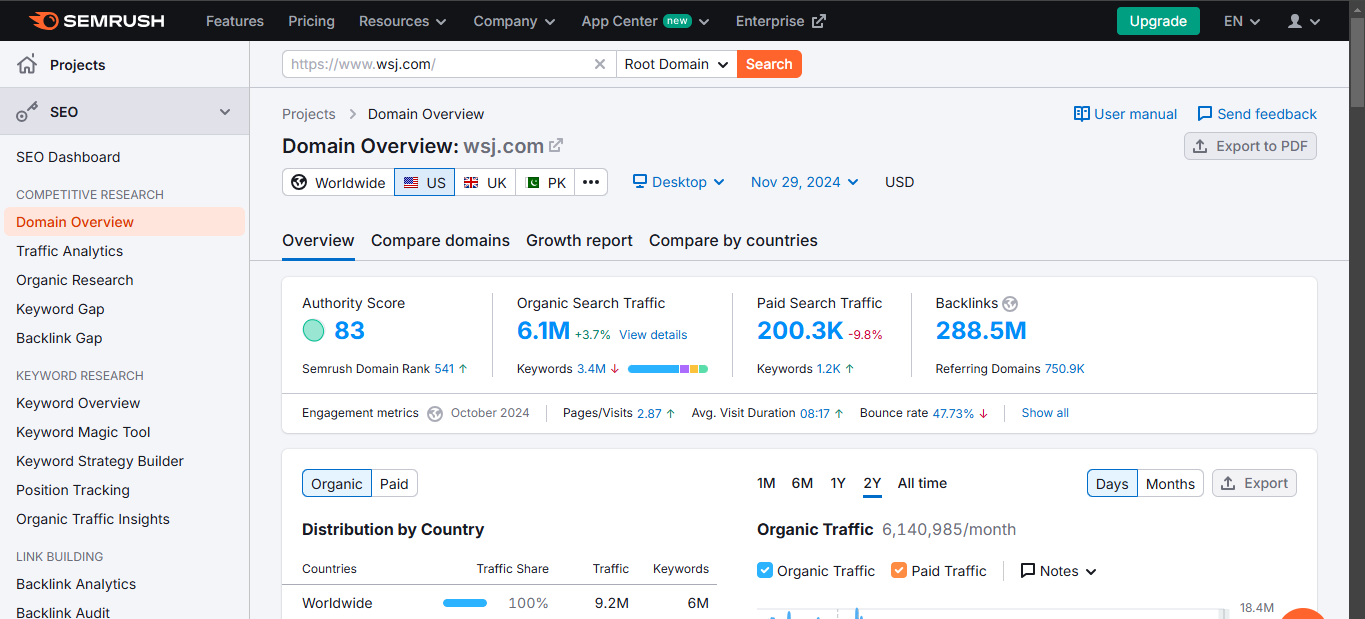Expand the Notes dropdown

(x=1059, y=570)
